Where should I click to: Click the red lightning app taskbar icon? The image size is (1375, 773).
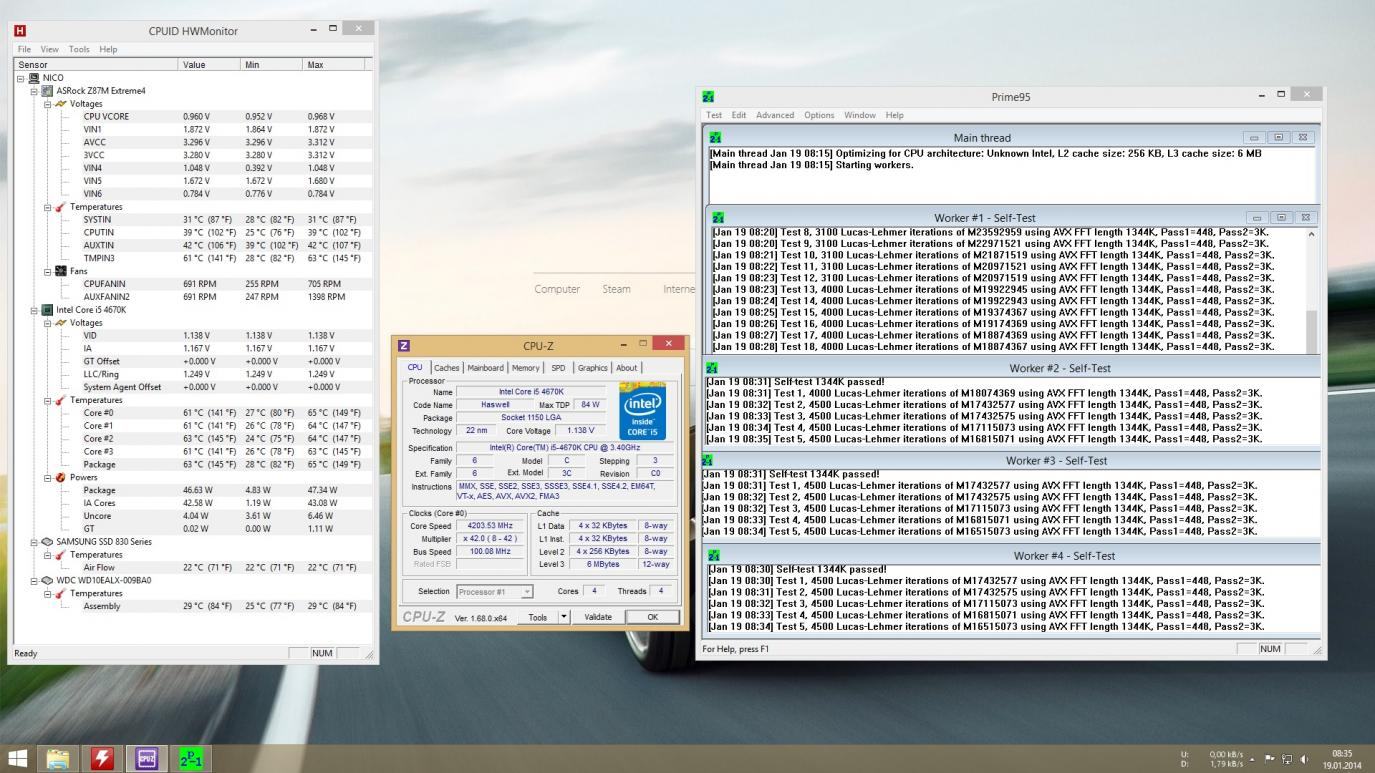[102, 758]
